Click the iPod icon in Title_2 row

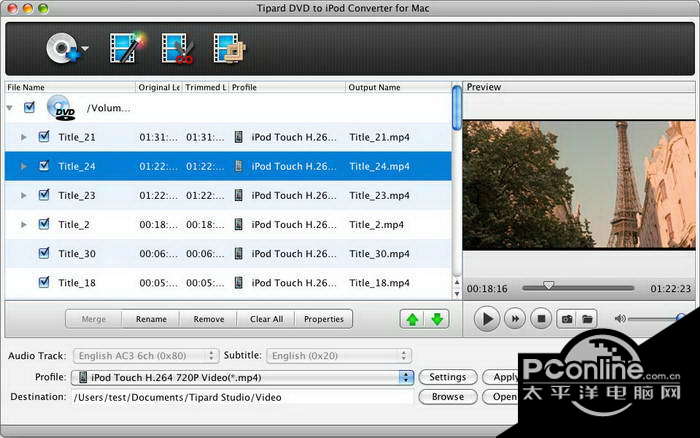239,224
